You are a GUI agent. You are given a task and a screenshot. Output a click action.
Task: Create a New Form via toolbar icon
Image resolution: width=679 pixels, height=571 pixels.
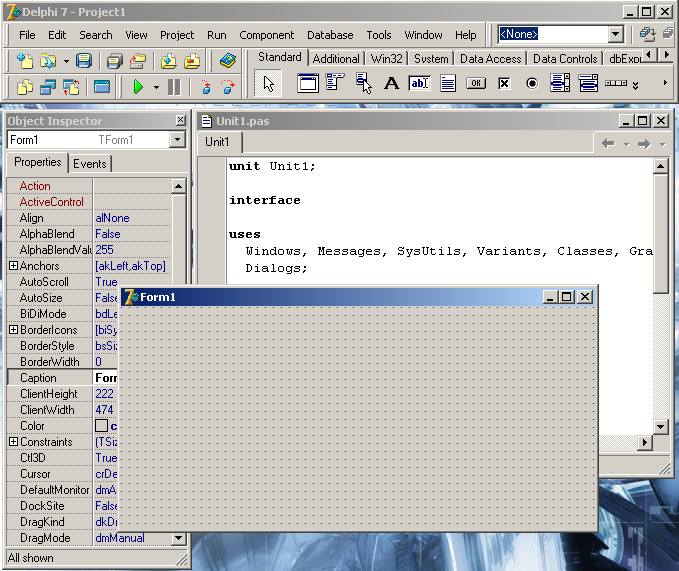click(102, 87)
